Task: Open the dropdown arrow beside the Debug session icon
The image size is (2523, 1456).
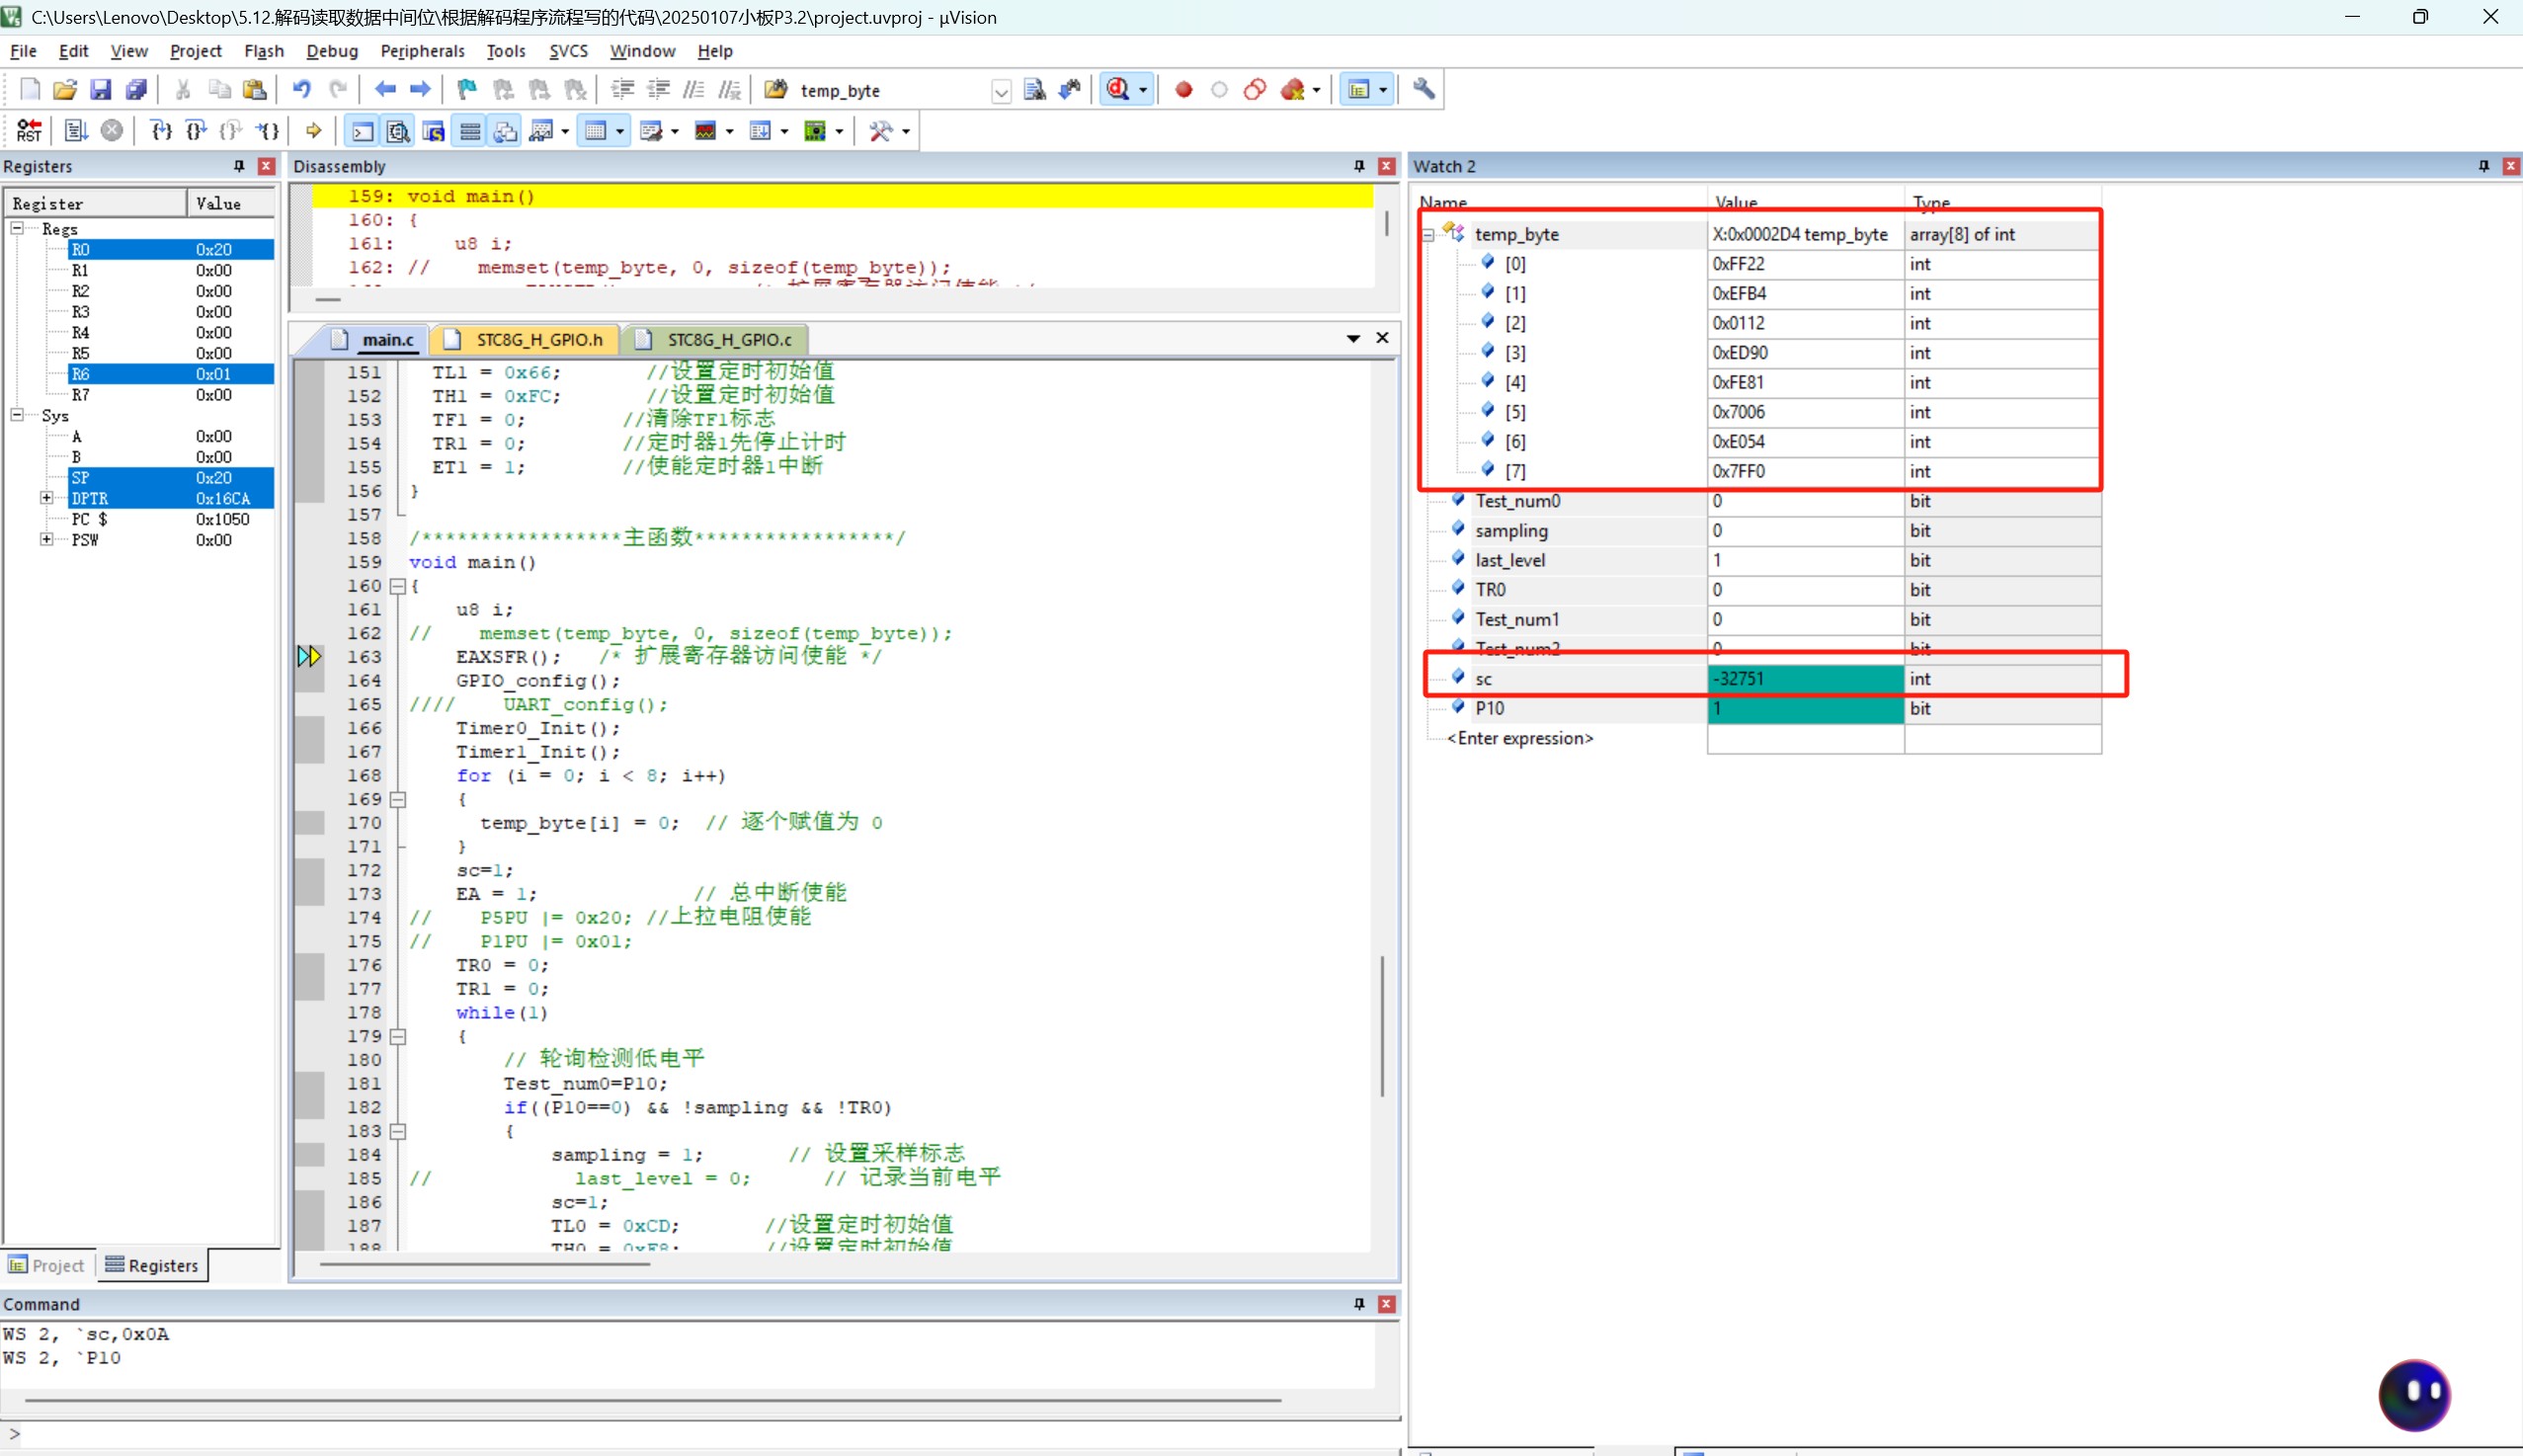Action: pos(1143,90)
